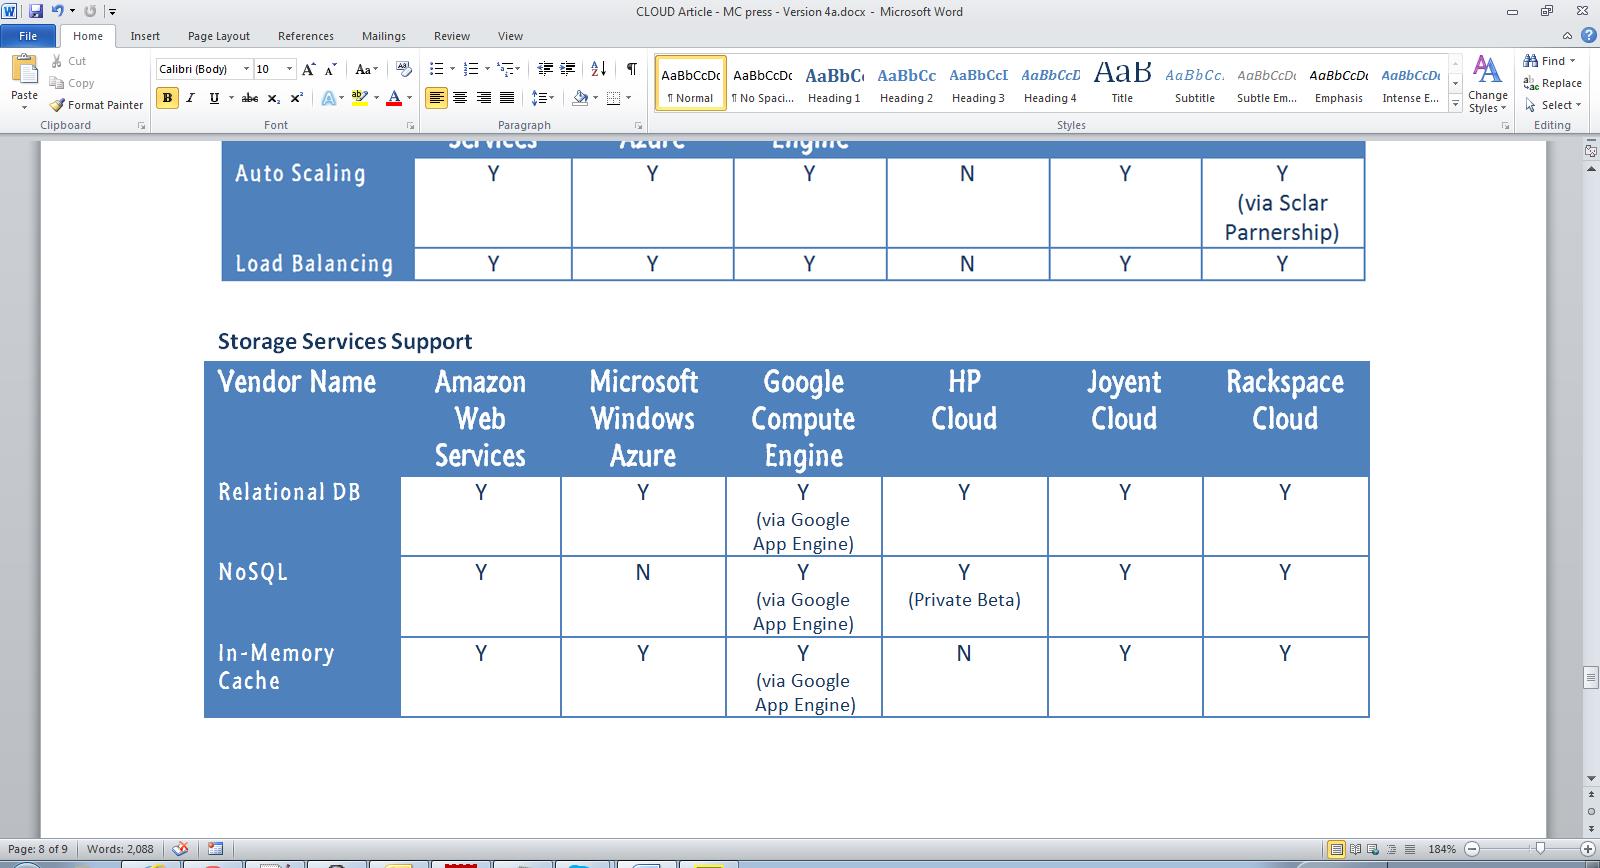Apply yellow text highlight color

coord(359,98)
